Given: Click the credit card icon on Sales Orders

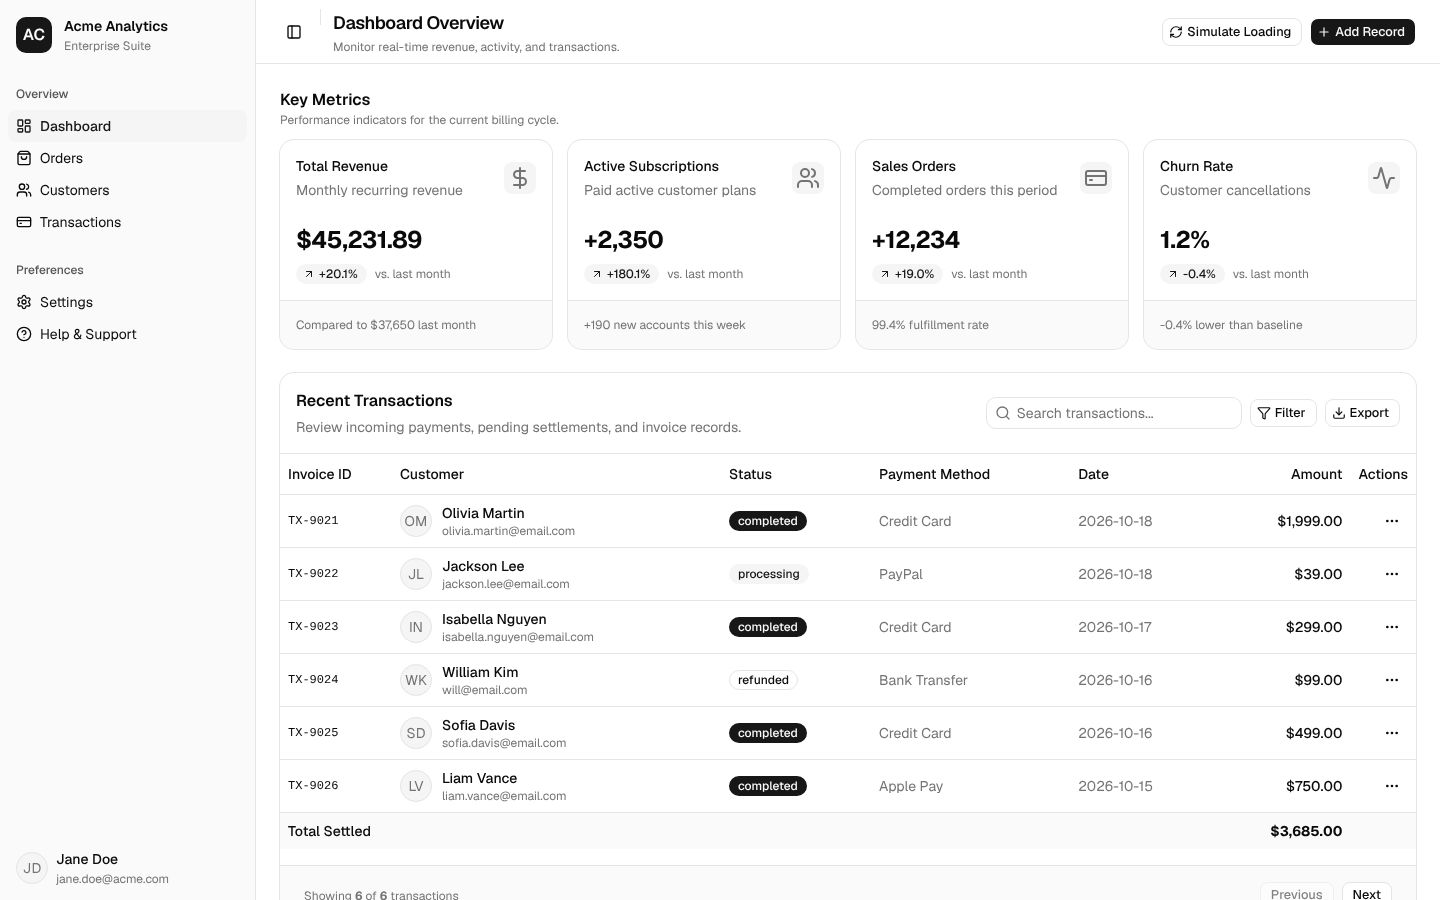Looking at the screenshot, I should 1096,178.
